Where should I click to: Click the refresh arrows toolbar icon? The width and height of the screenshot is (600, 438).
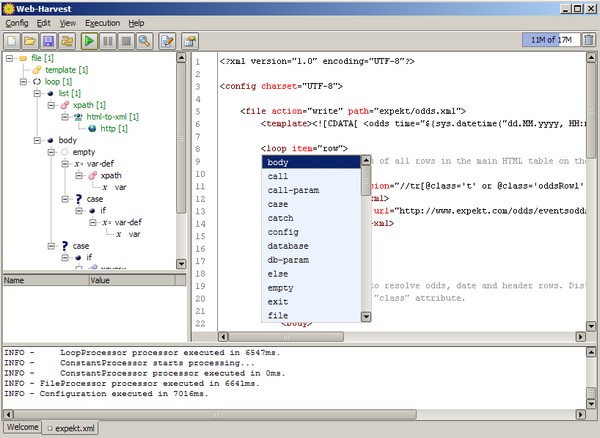[67, 41]
